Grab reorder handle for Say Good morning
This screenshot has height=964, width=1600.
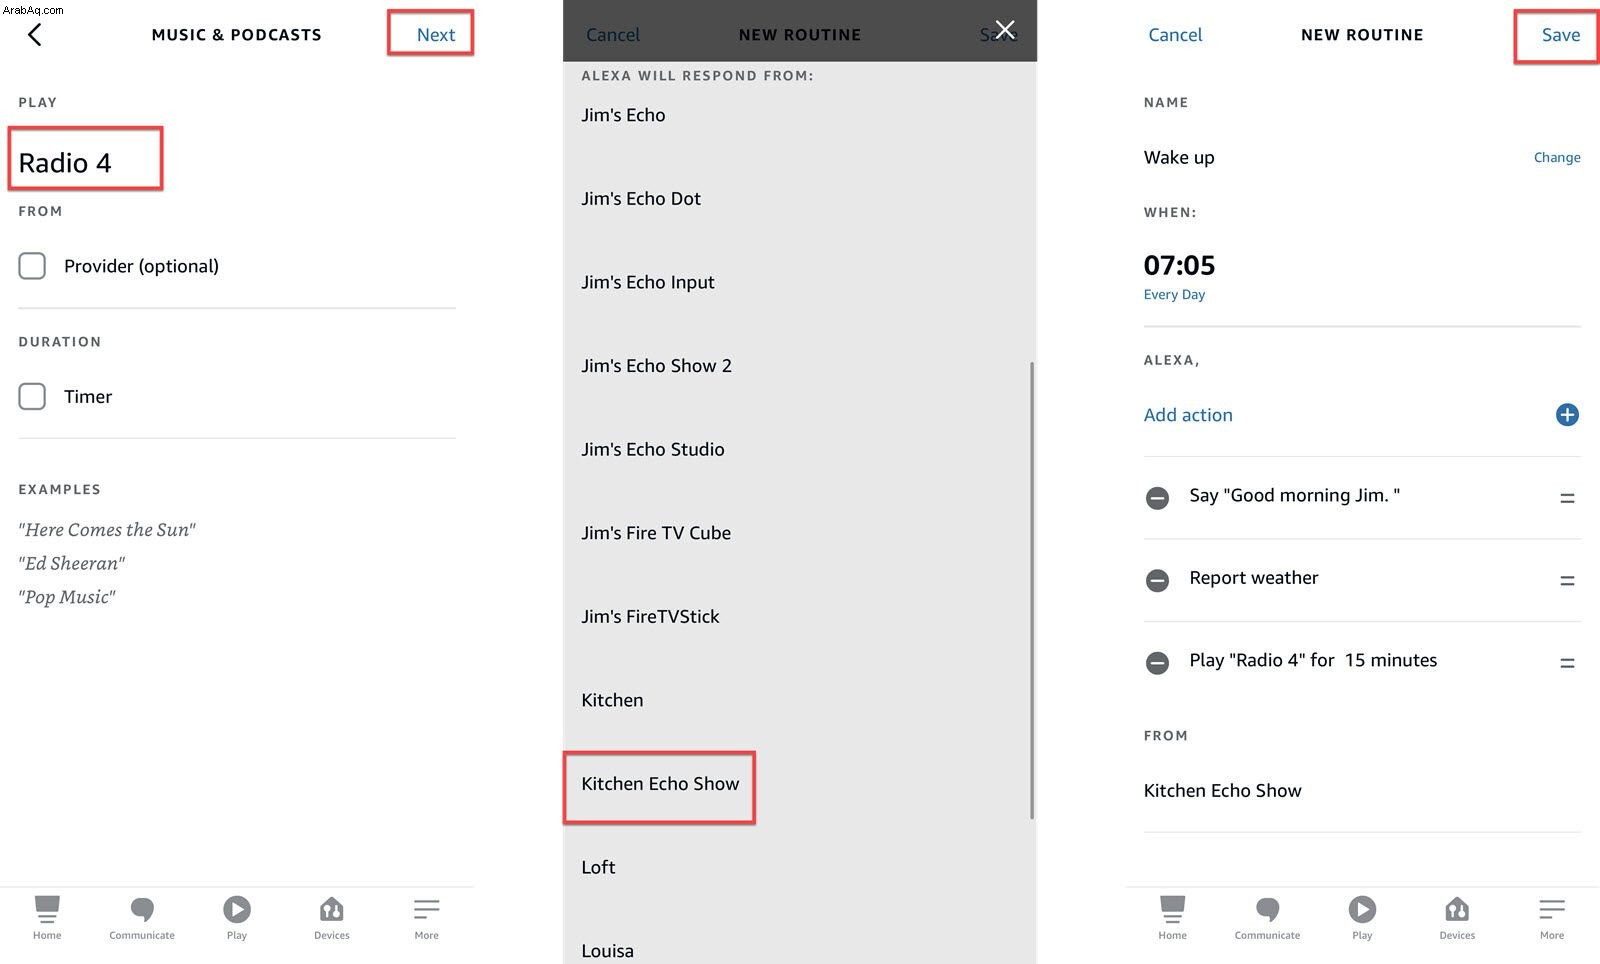[x=1567, y=498]
